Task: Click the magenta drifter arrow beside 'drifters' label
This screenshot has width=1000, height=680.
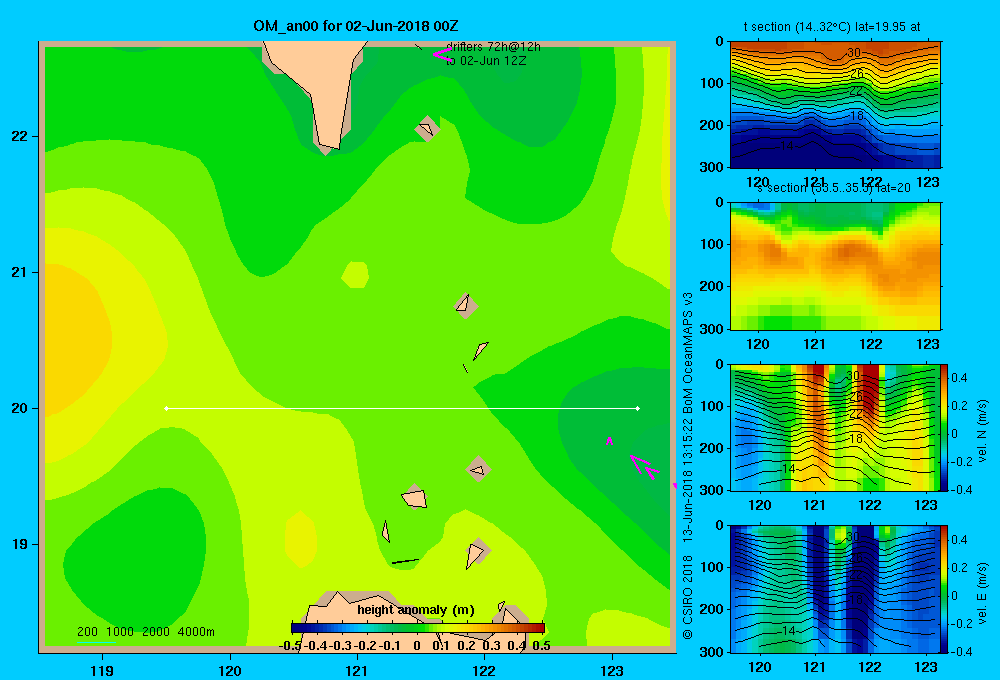Action: click(442, 54)
